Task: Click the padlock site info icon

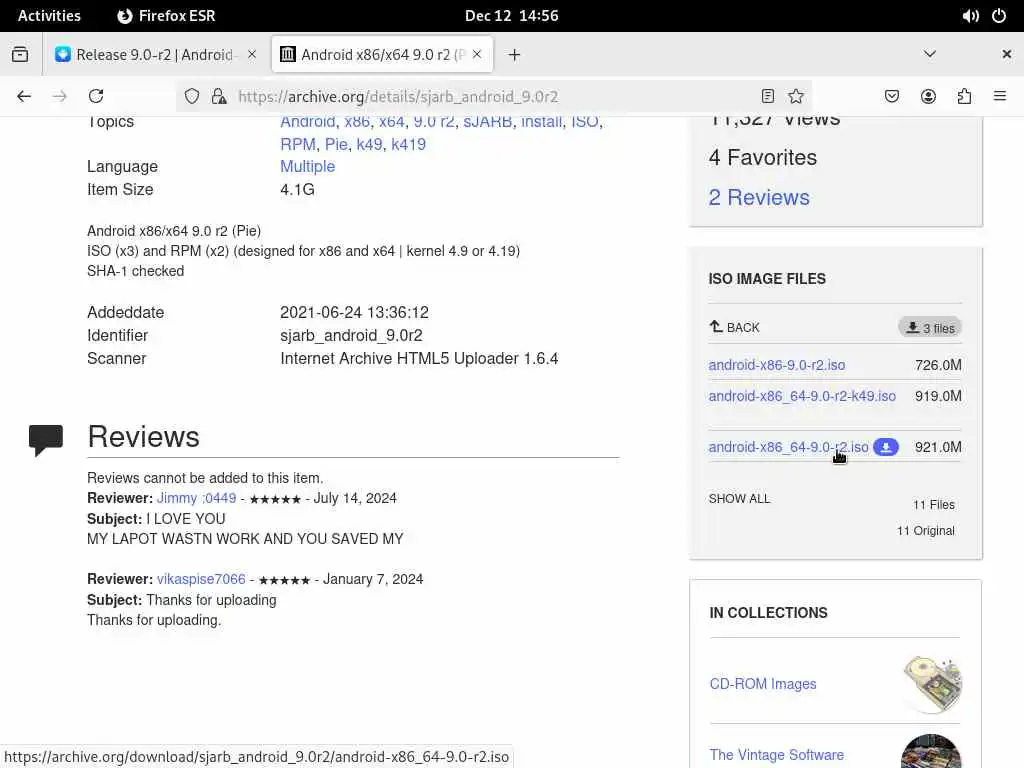Action: (219, 96)
